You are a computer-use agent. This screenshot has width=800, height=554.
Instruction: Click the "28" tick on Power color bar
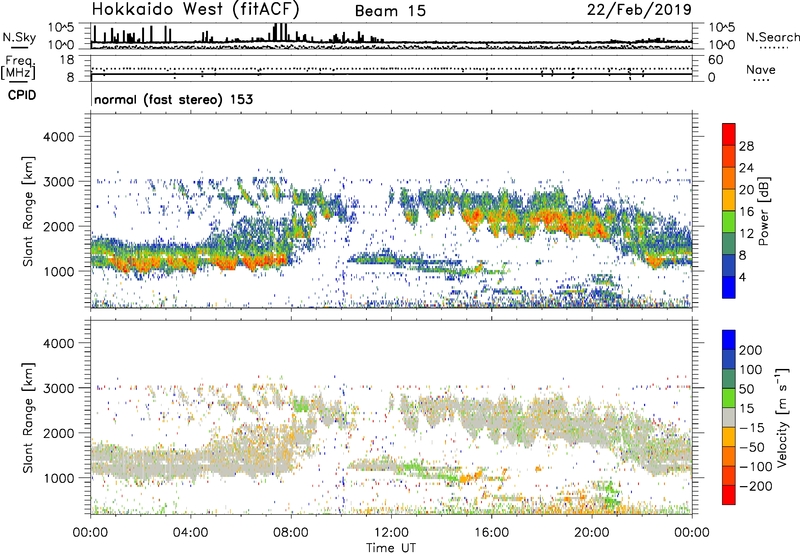[x=746, y=146]
